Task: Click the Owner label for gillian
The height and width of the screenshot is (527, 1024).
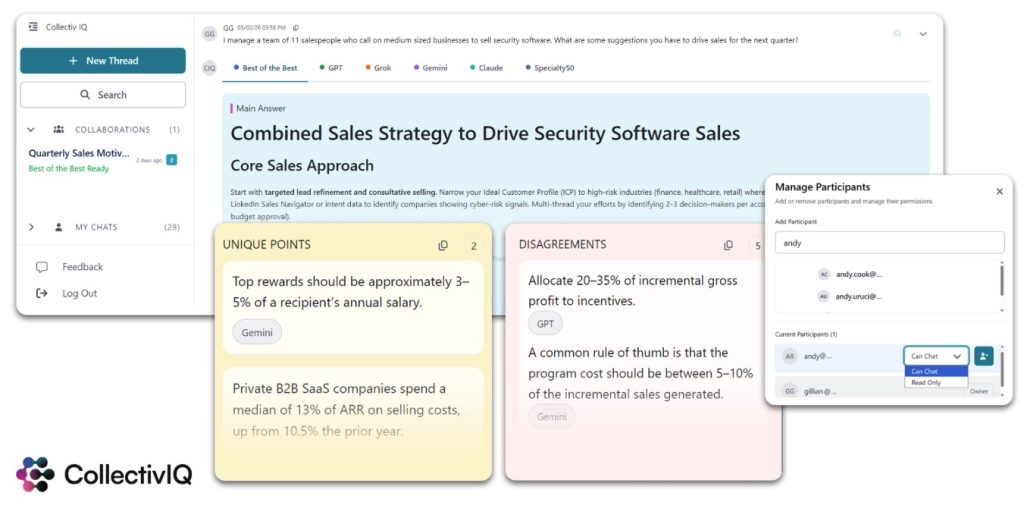Action: click(x=978, y=391)
